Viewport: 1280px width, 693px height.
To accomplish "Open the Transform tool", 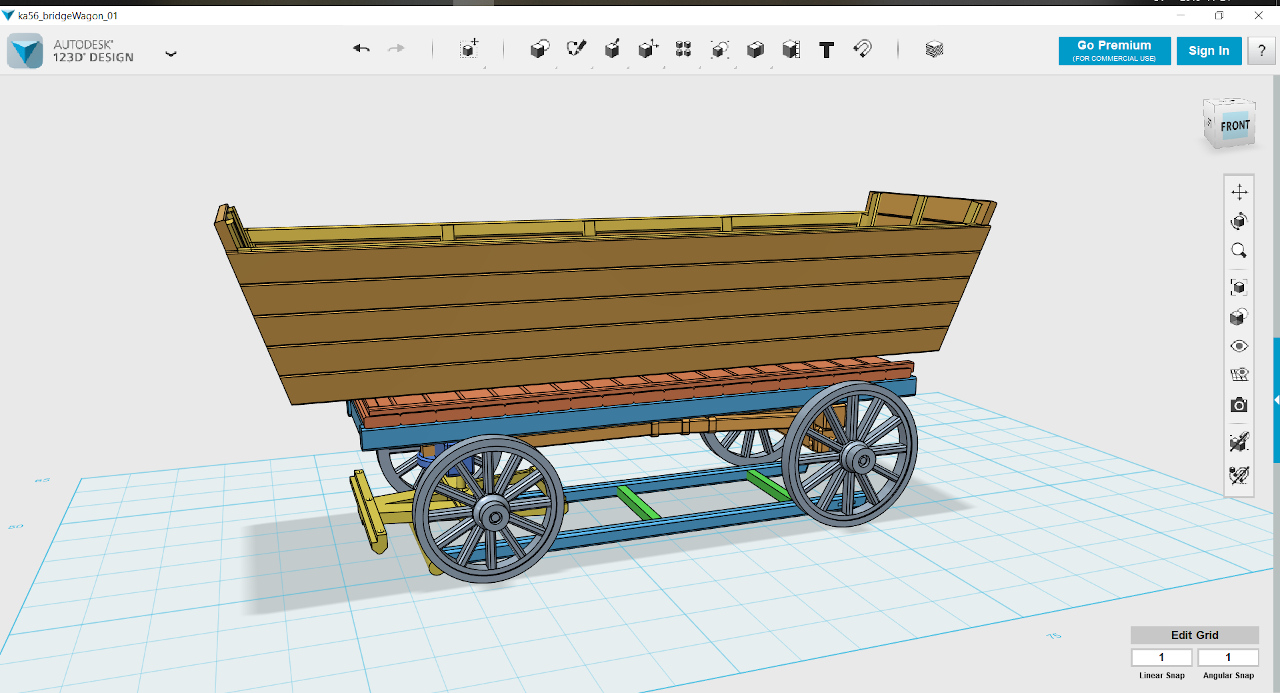I will point(469,49).
